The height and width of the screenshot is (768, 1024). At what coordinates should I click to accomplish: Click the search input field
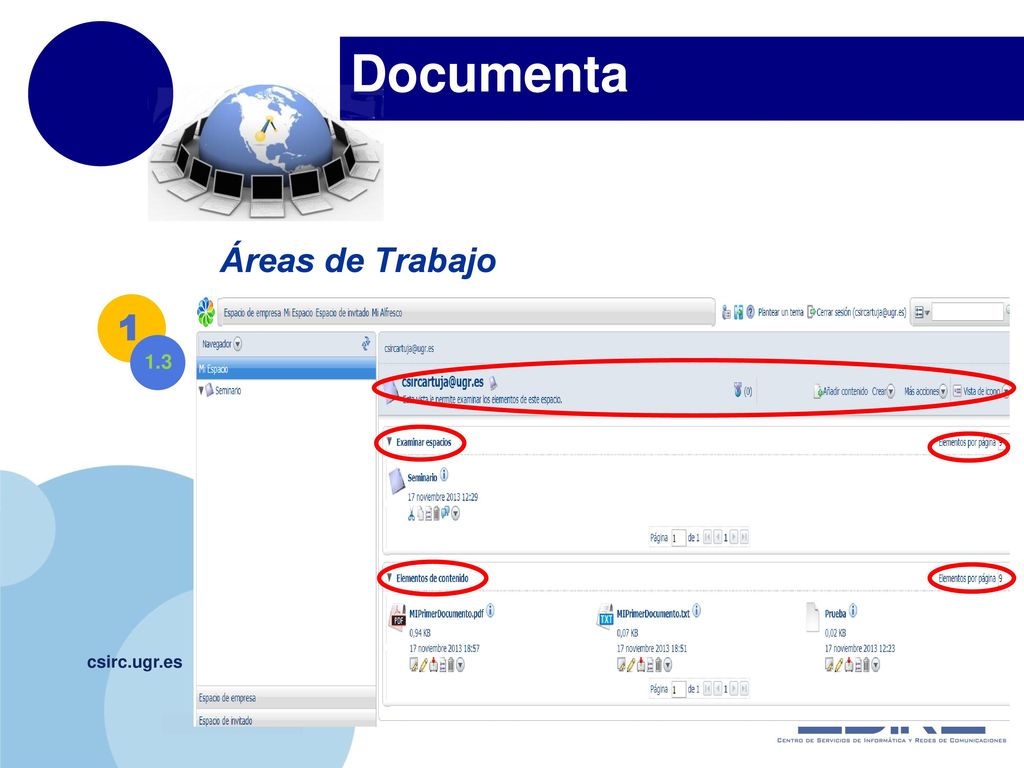point(967,312)
